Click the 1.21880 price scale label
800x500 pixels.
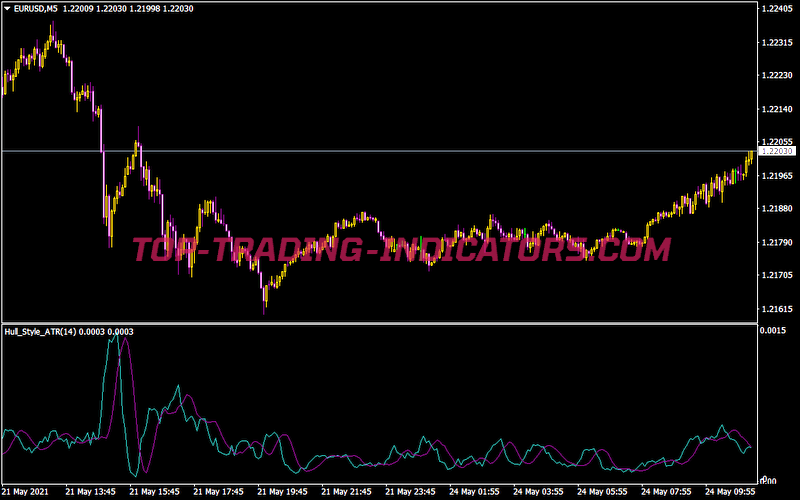click(776, 208)
